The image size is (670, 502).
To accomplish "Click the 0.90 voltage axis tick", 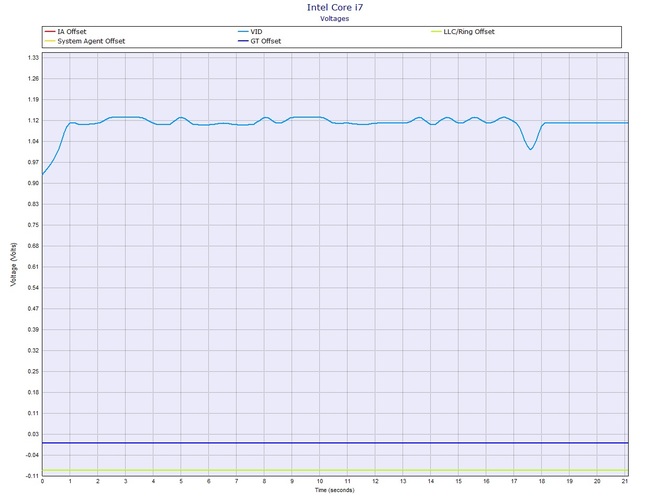I will 34,183.
